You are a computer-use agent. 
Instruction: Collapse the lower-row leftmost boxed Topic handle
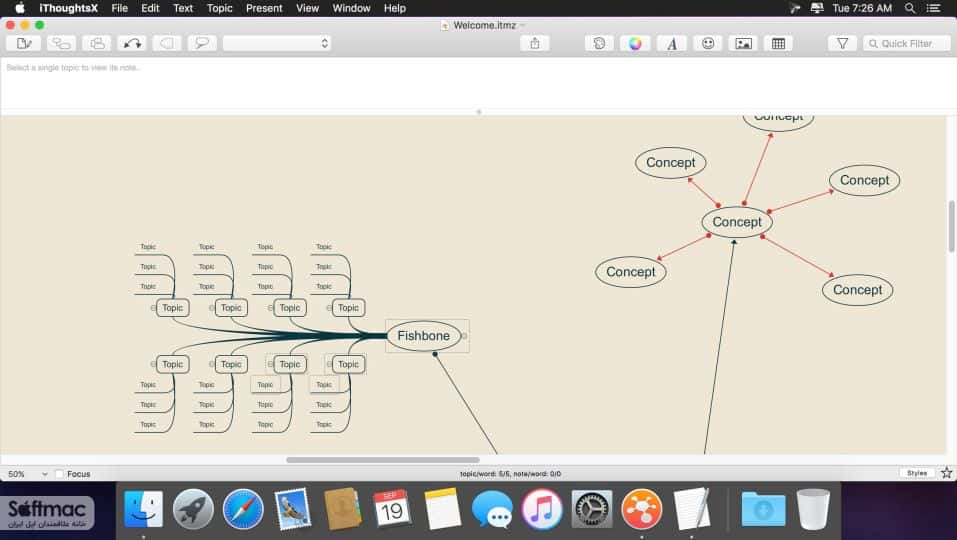click(x=153, y=364)
